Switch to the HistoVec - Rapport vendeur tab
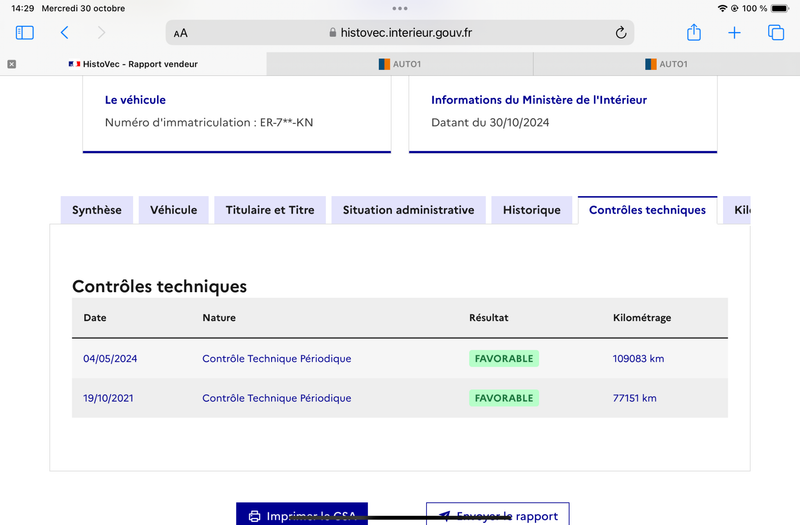The width and height of the screenshot is (800, 525). coord(133,64)
